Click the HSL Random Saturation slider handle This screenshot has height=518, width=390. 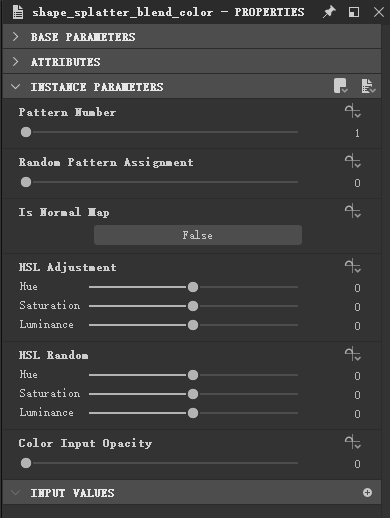pos(193,394)
